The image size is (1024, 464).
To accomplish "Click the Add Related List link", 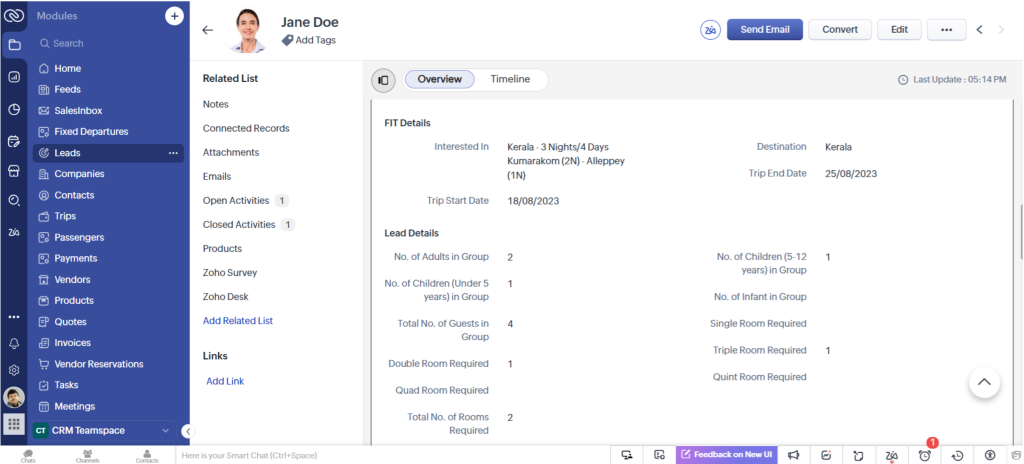I will point(238,321).
